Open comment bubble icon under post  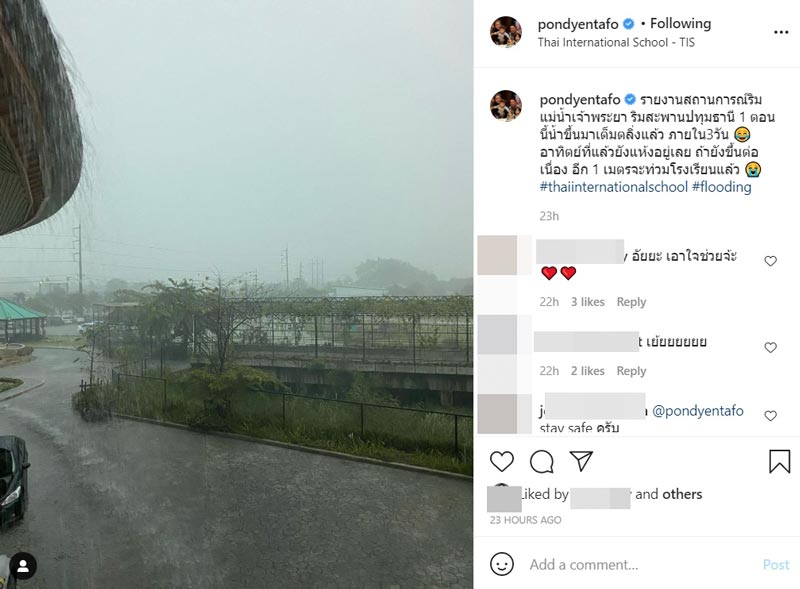(x=542, y=461)
